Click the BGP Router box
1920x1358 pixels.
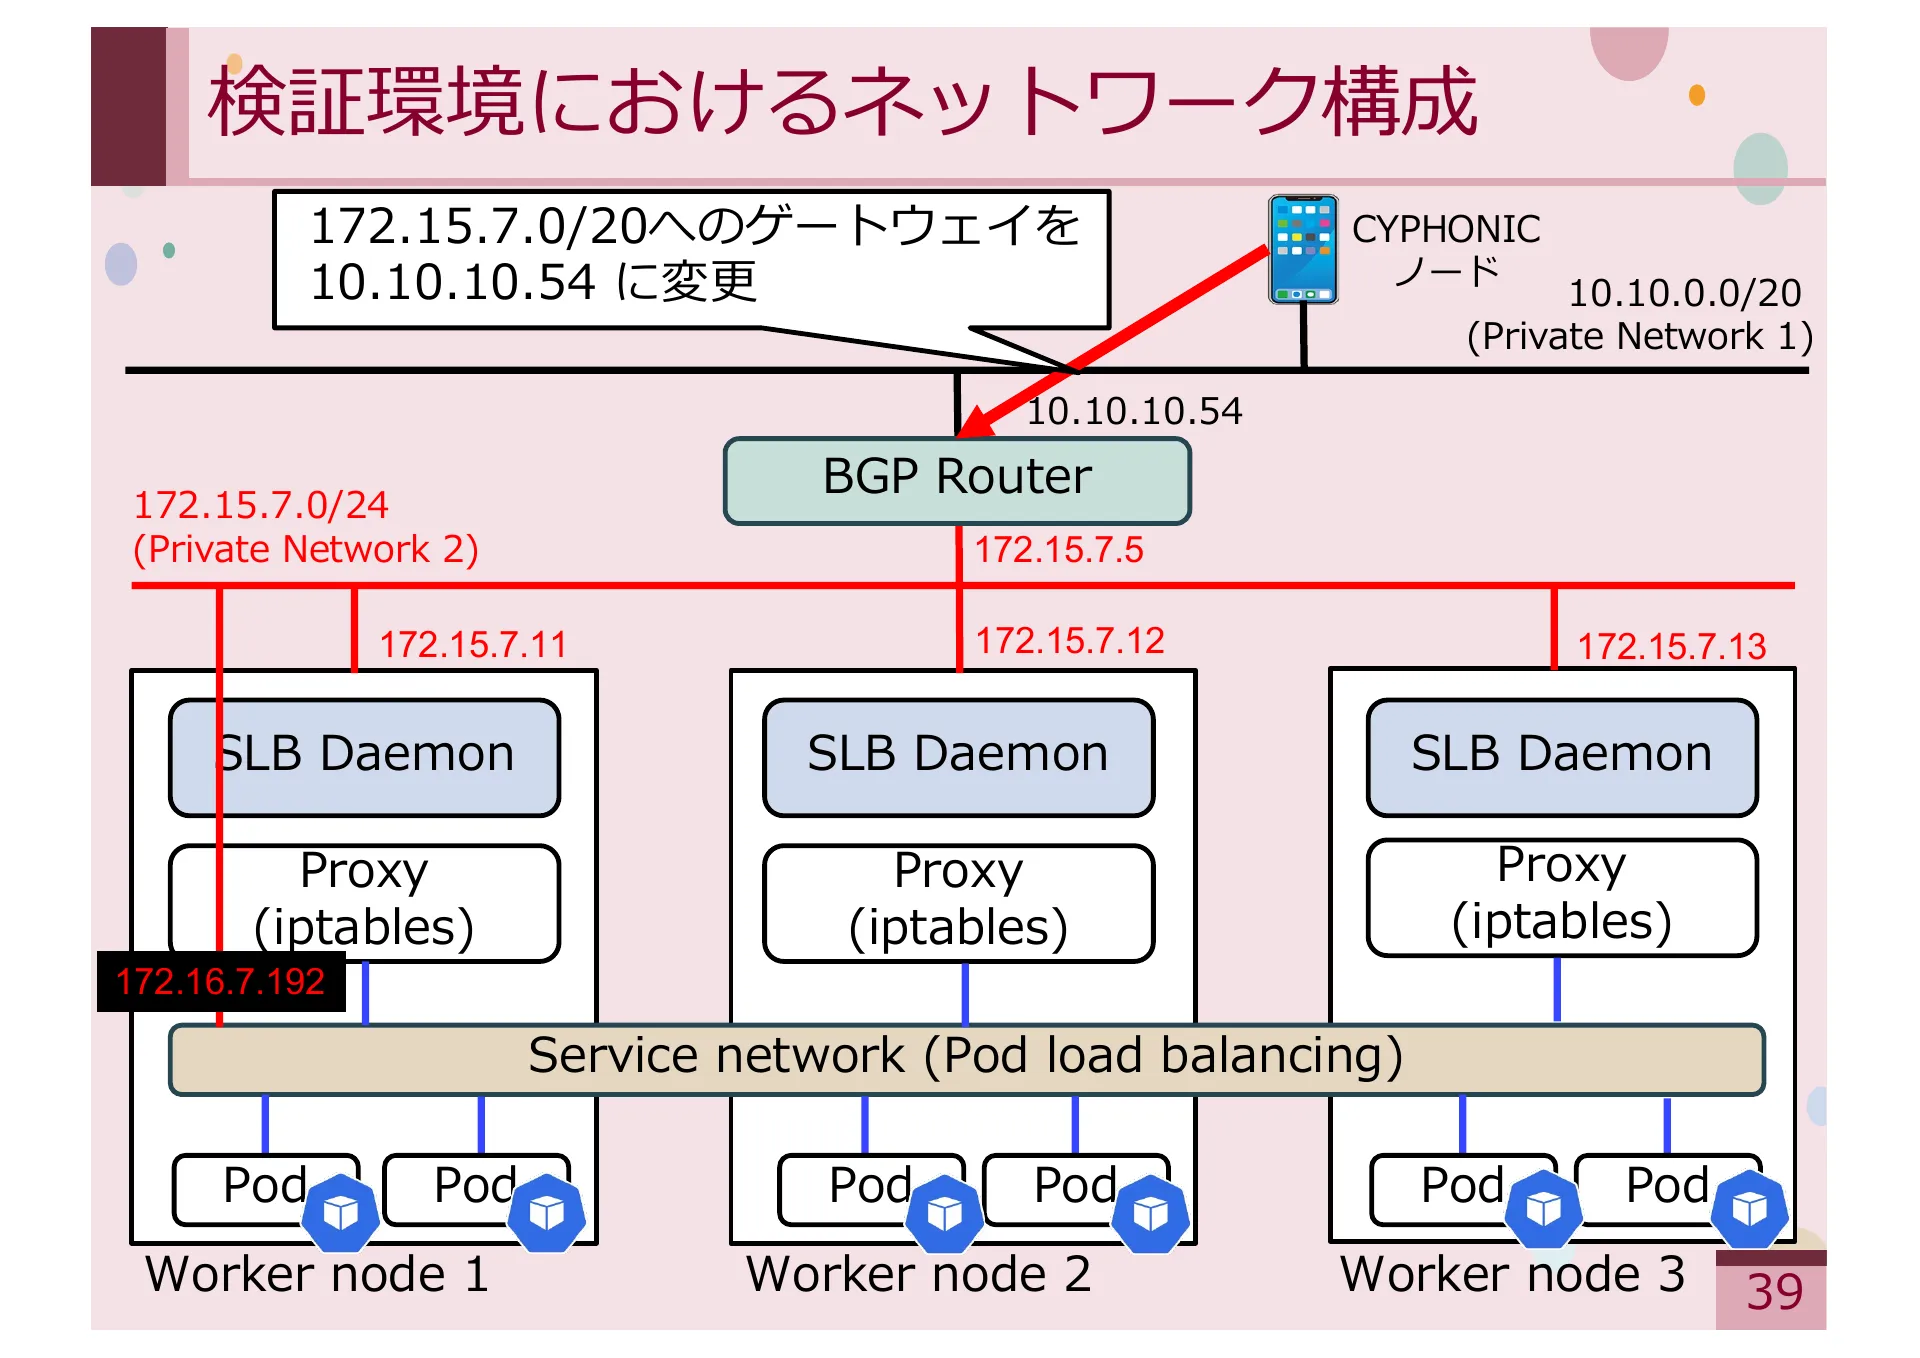click(956, 479)
